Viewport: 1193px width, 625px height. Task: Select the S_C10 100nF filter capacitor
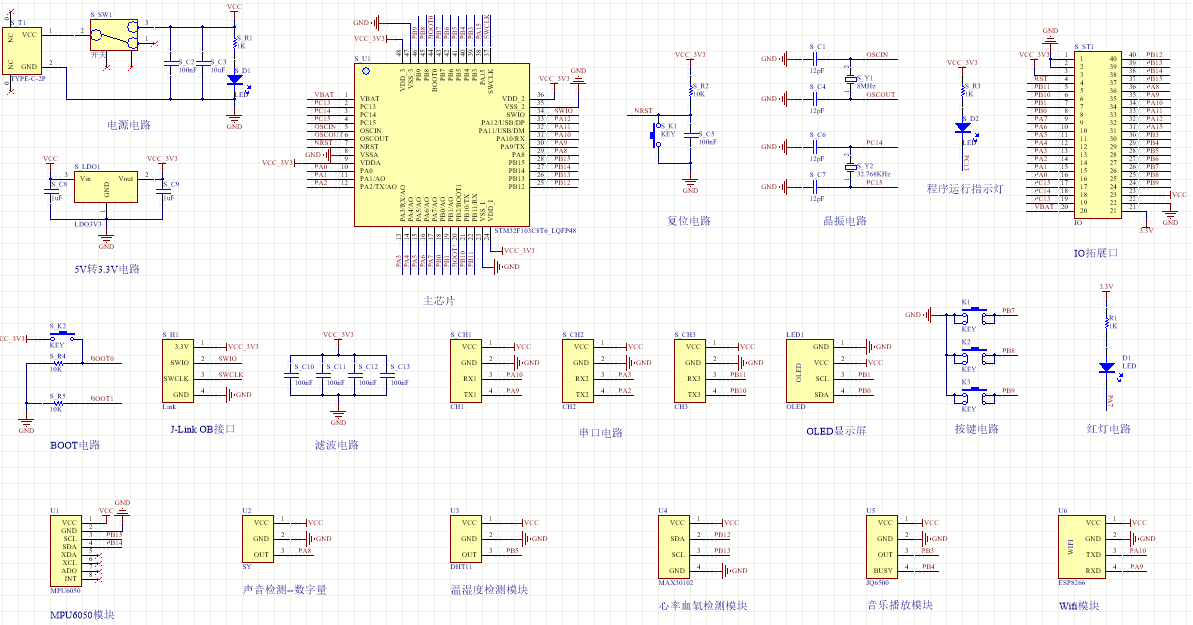(x=290, y=375)
